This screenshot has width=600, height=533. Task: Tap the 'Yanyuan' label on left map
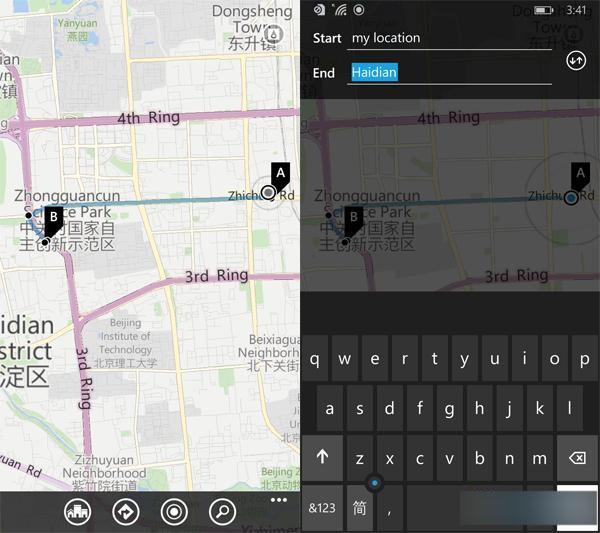(78, 24)
